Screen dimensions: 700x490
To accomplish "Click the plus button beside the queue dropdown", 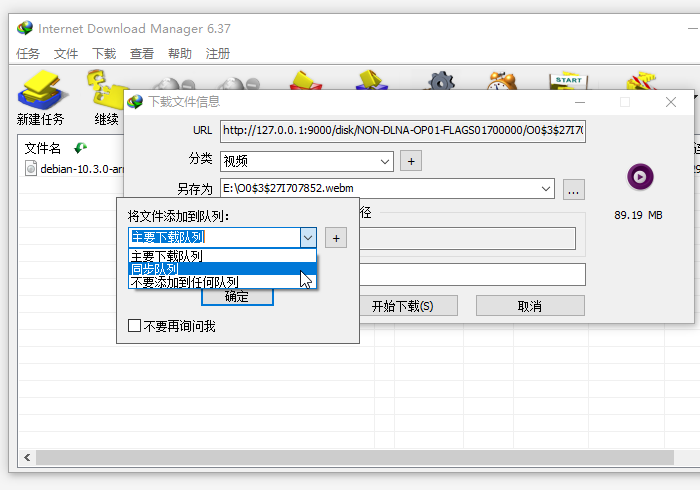I will [336, 238].
